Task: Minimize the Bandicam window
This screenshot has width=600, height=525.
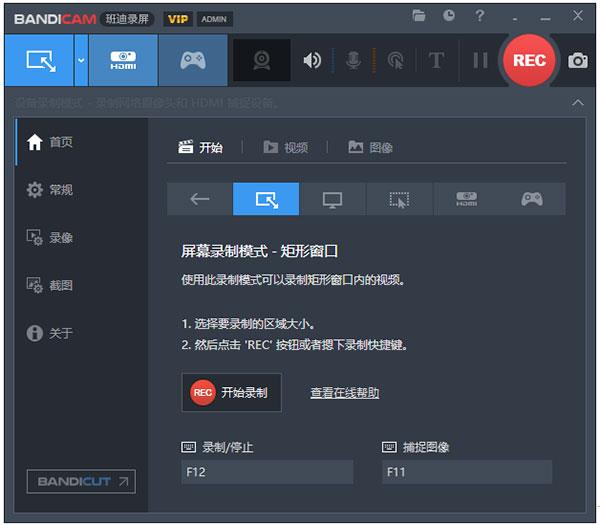Action: [545, 19]
